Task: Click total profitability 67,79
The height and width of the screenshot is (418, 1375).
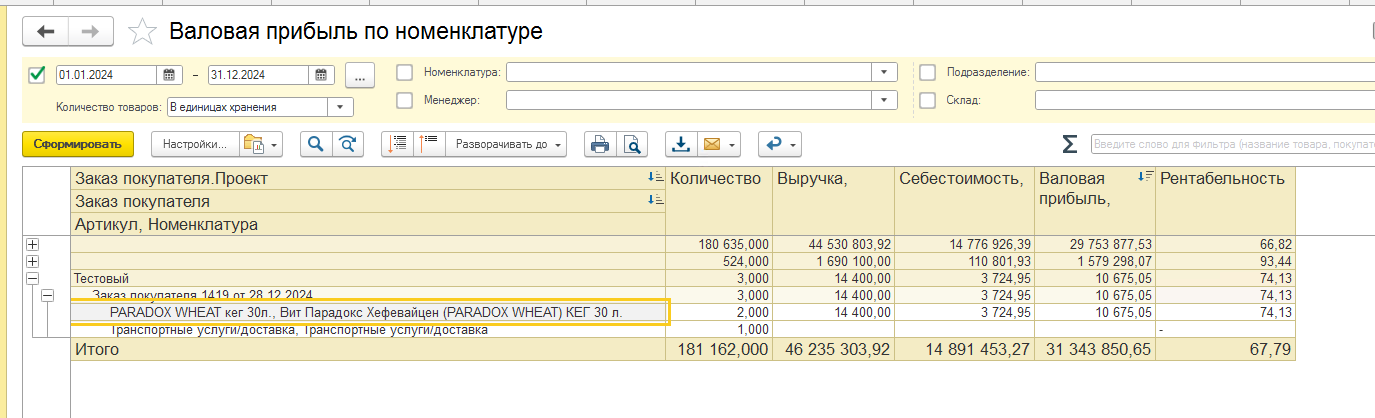Action: (x=1225, y=350)
